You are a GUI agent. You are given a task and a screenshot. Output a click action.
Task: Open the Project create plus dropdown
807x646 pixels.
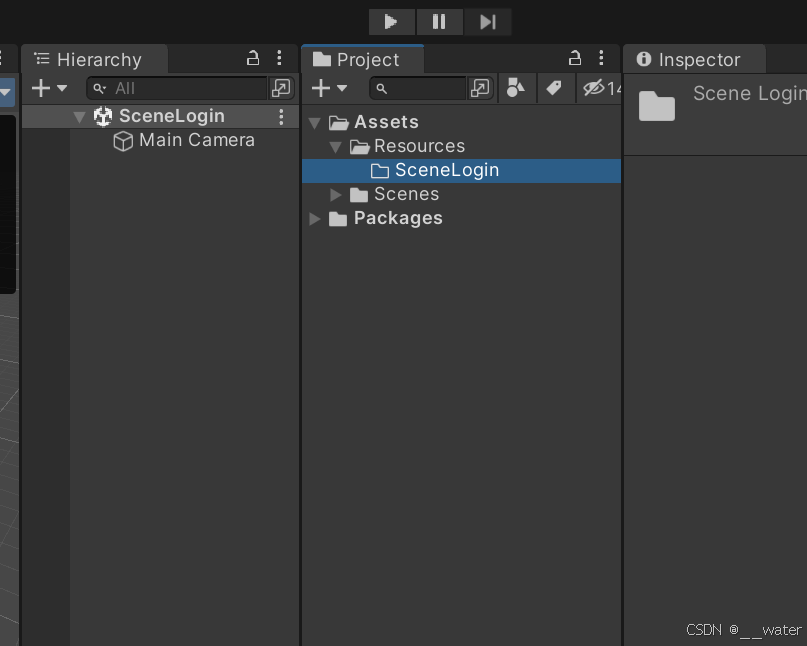329,89
